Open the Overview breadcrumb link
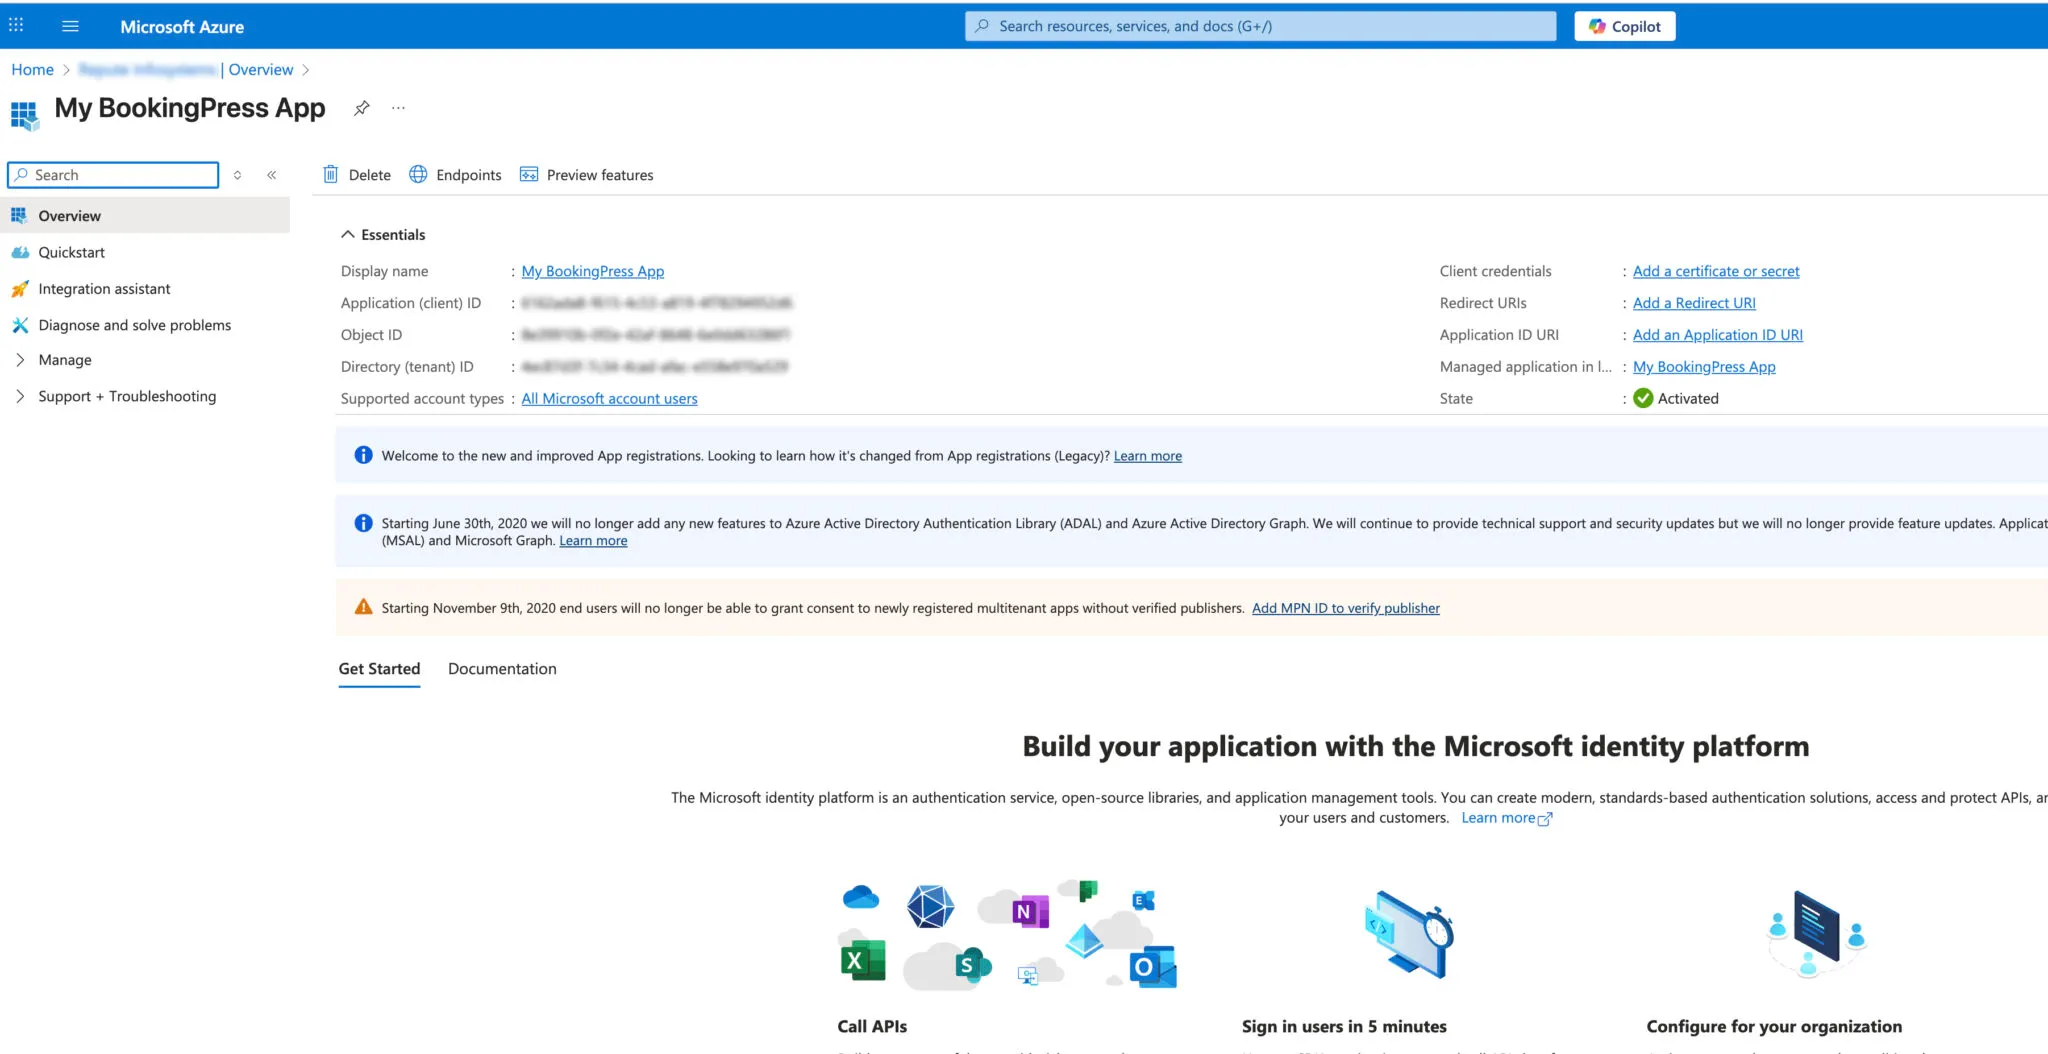The width and height of the screenshot is (2048, 1054). tap(260, 69)
